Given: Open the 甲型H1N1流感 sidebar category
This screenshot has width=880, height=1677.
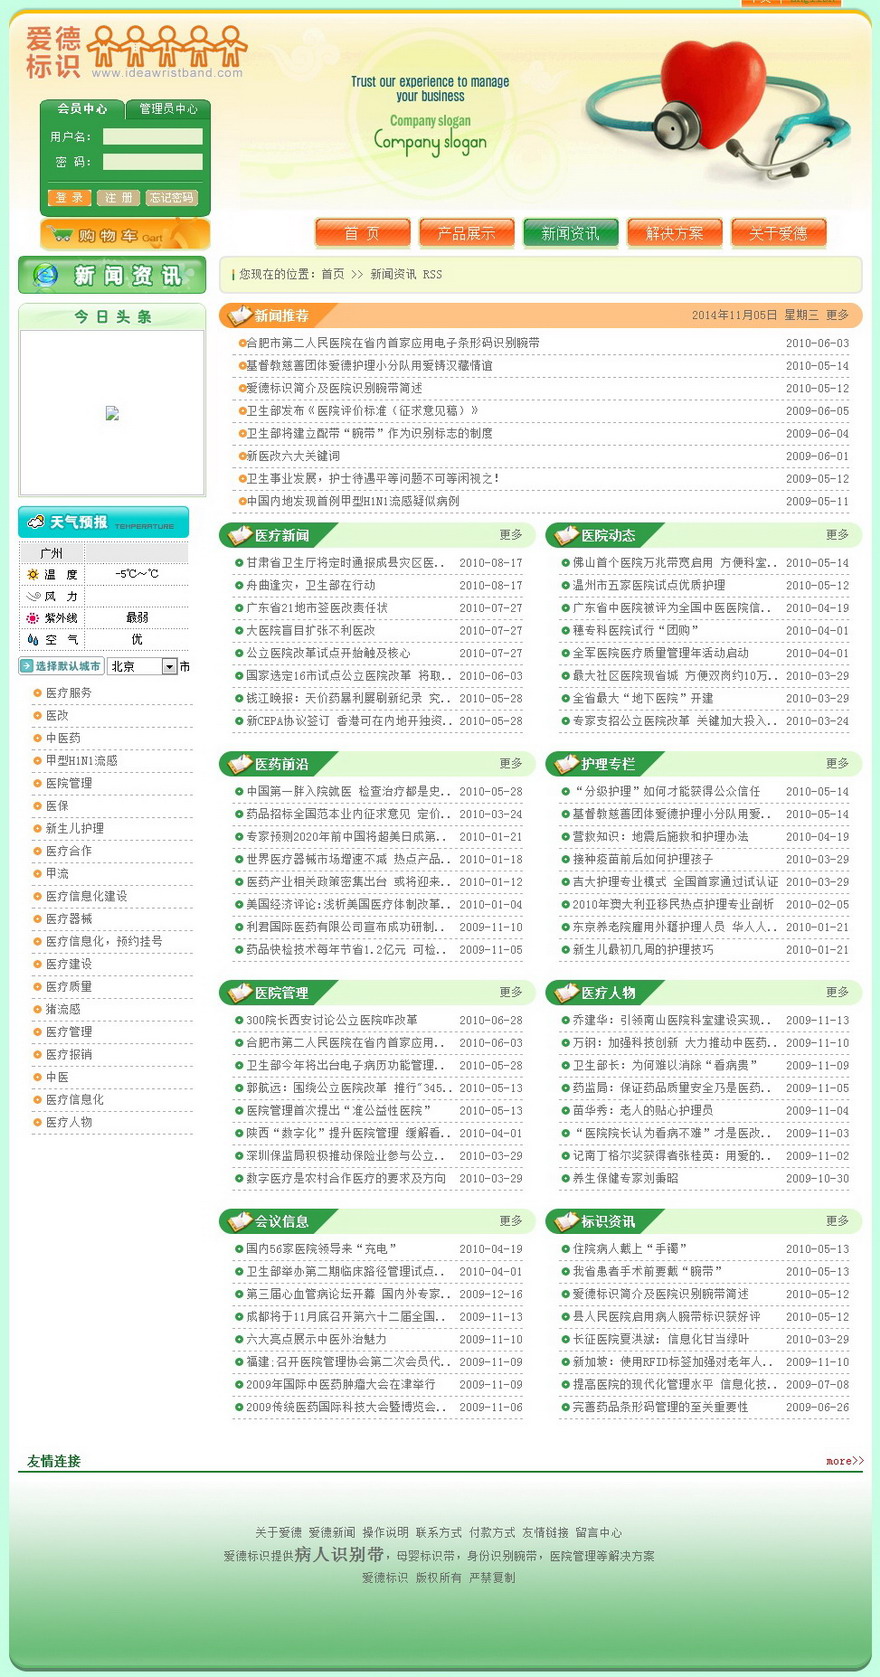Looking at the screenshot, I should 81,761.
